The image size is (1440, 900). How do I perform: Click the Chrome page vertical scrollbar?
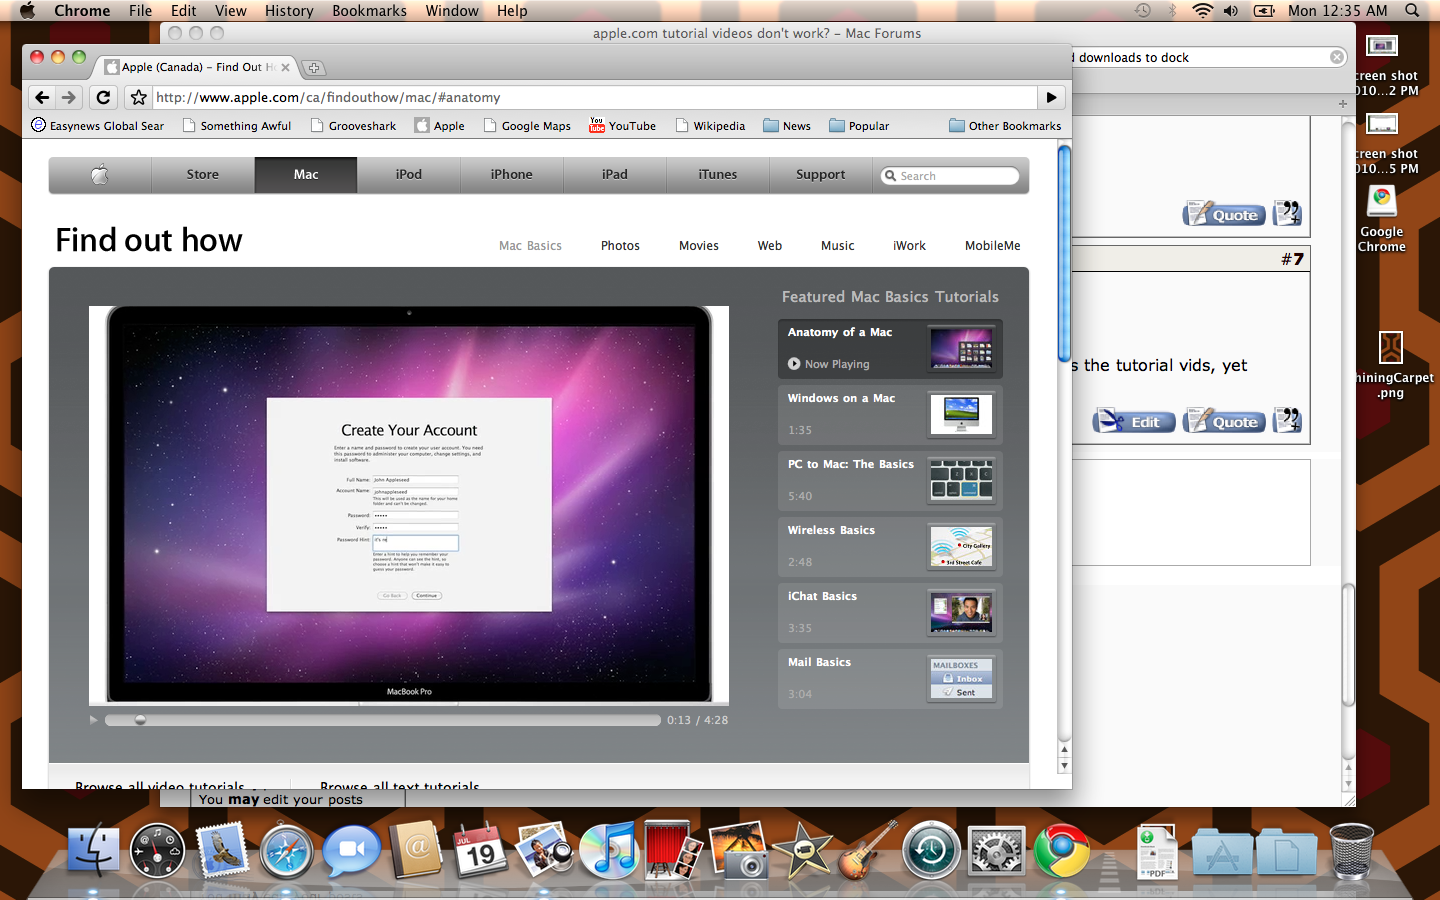coord(1064,254)
